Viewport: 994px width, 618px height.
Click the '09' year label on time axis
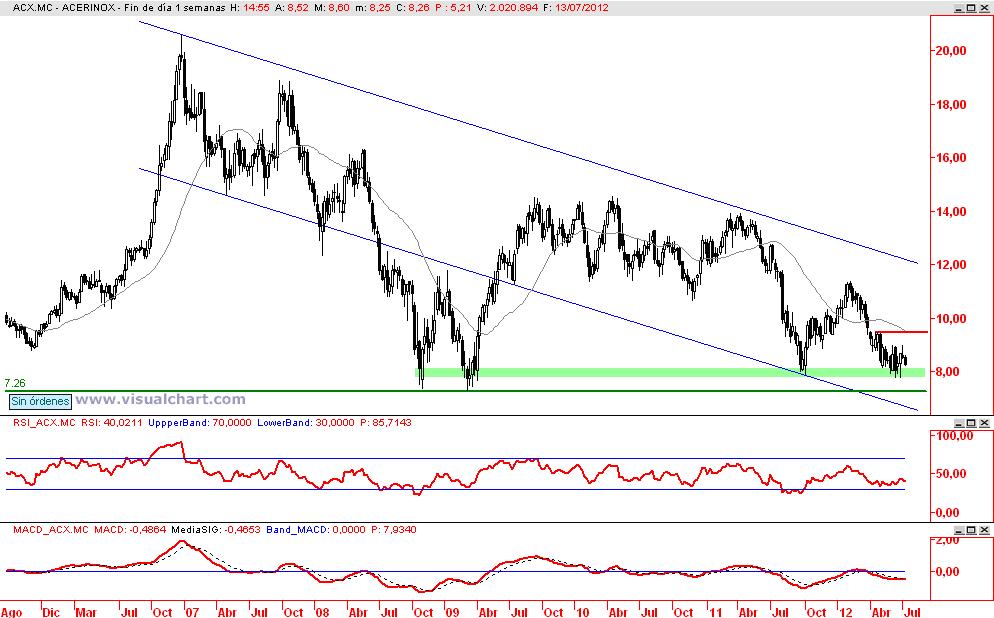452,612
